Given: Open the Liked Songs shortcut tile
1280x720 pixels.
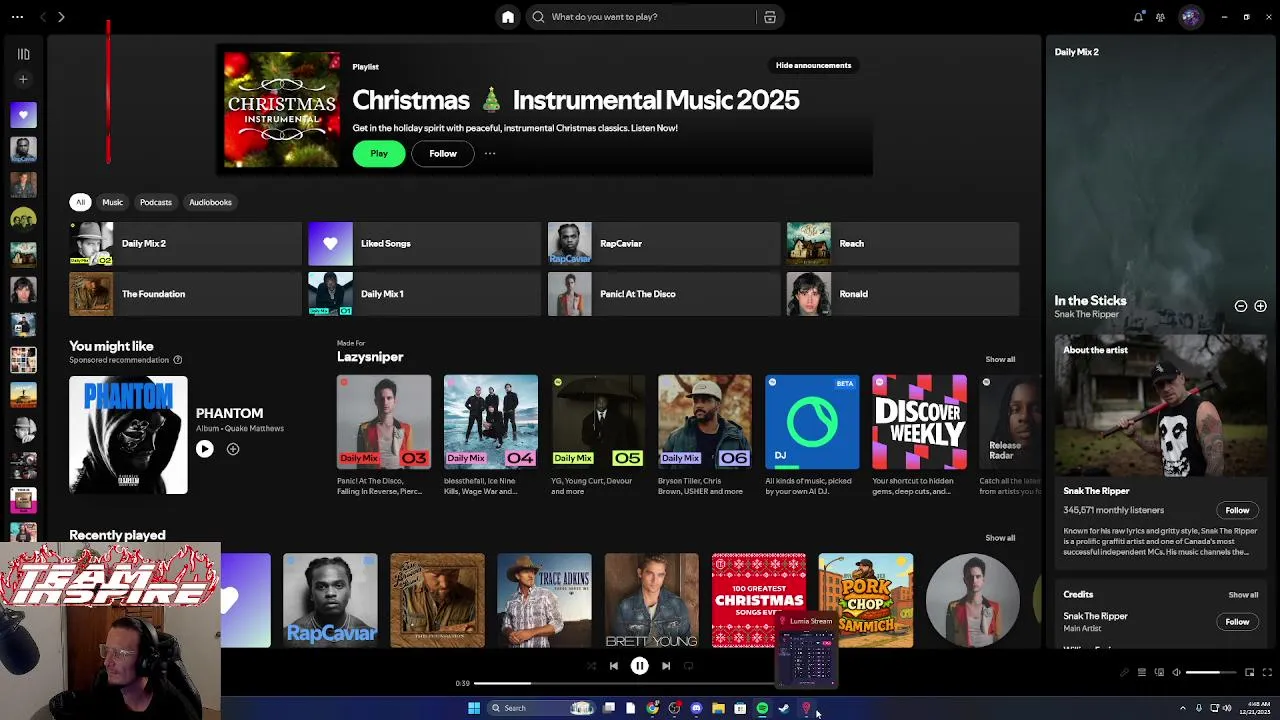Looking at the screenshot, I should 424,243.
